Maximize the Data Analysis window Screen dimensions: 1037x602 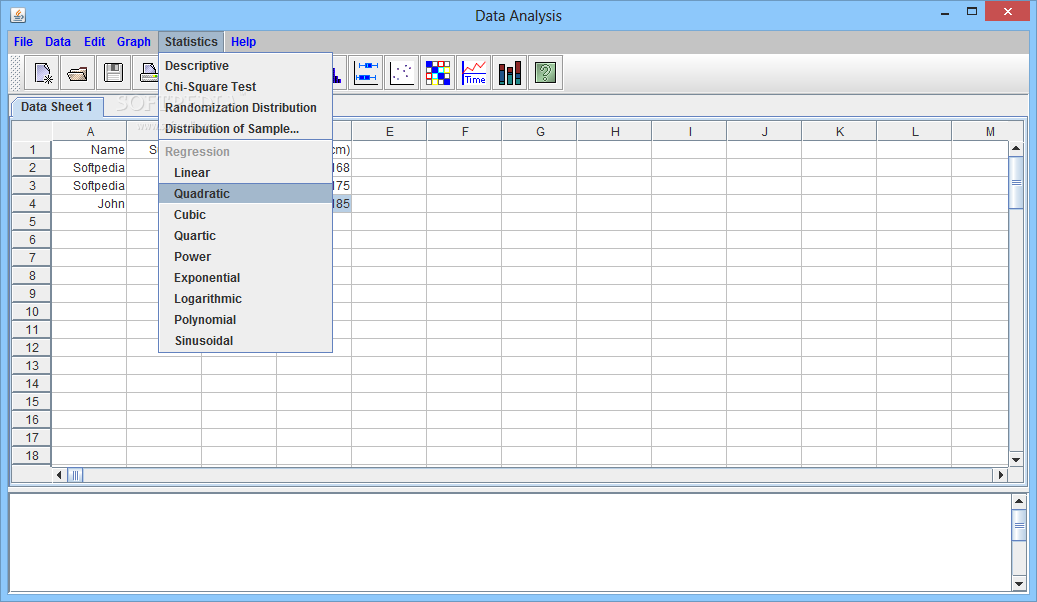point(972,12)
